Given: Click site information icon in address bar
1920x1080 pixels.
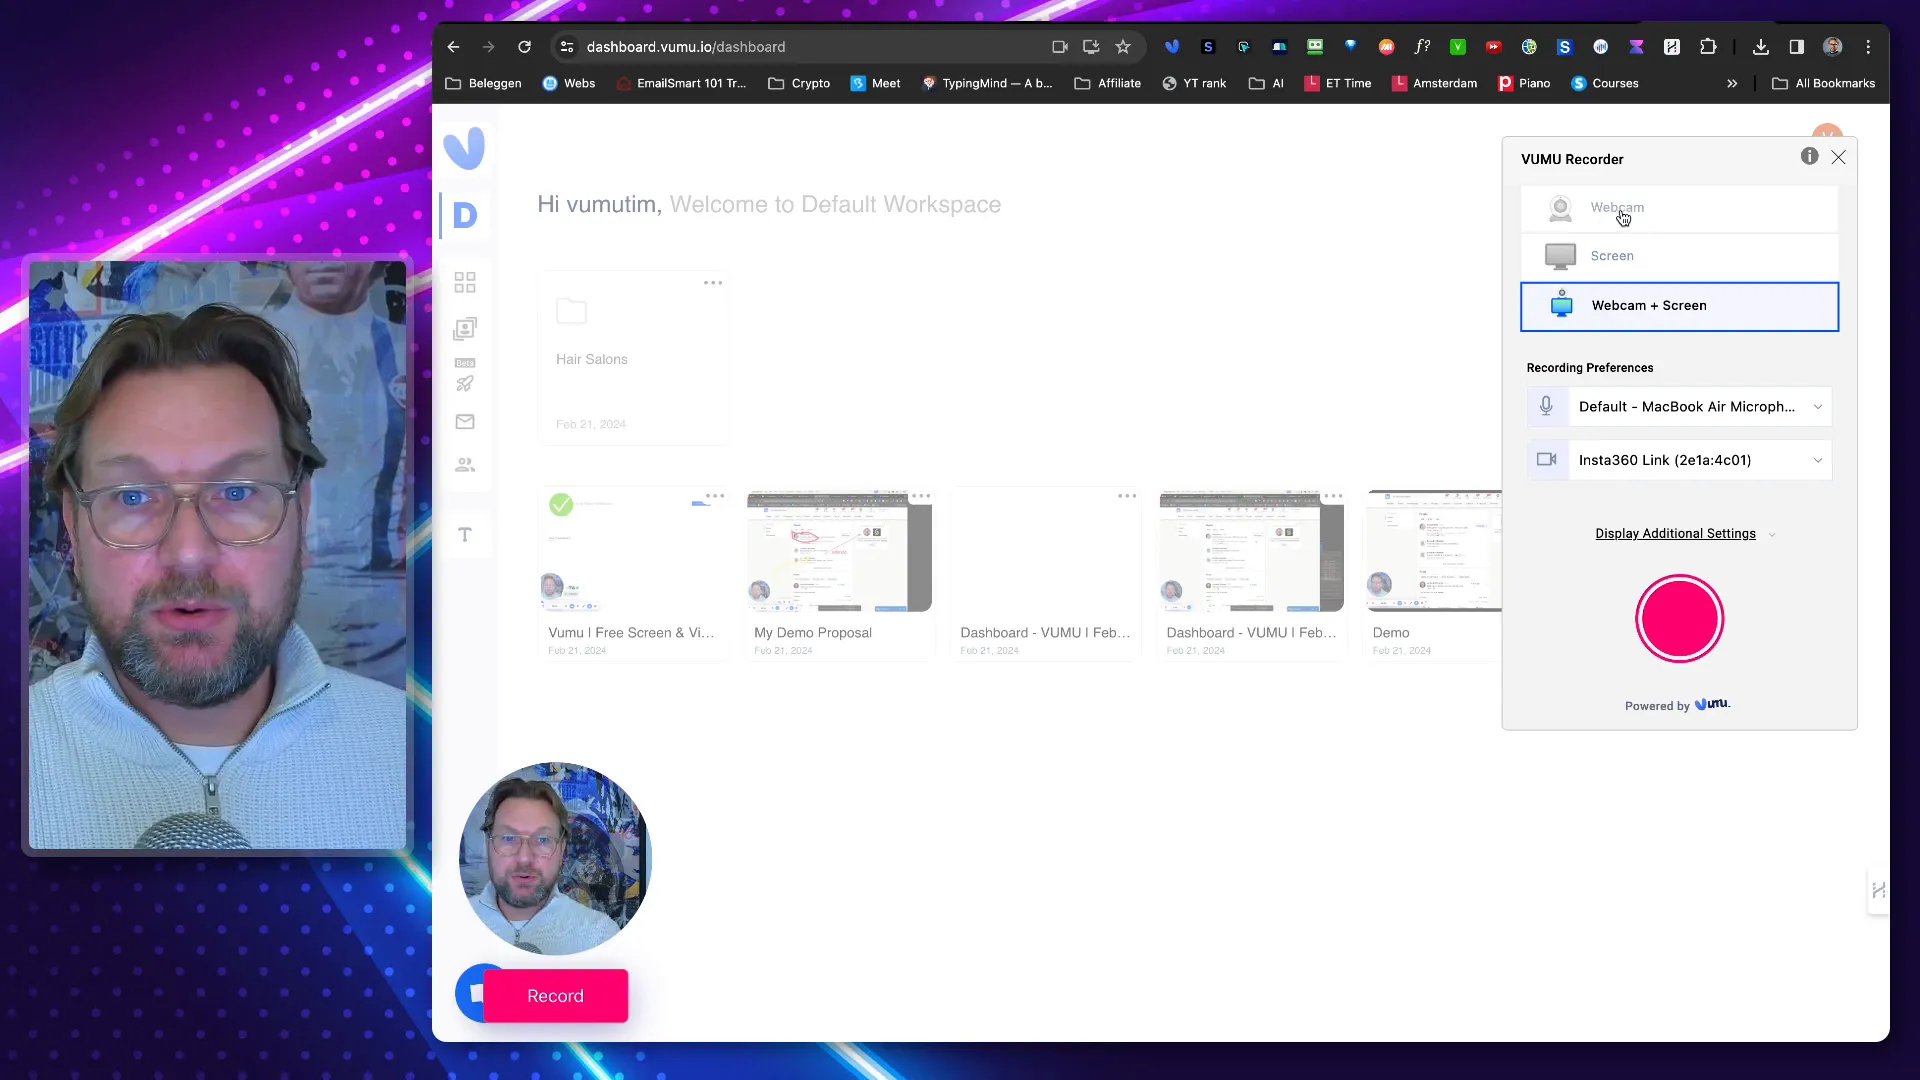Looking at the screenshot, I should pyautogui.click(x=567, y=47).
